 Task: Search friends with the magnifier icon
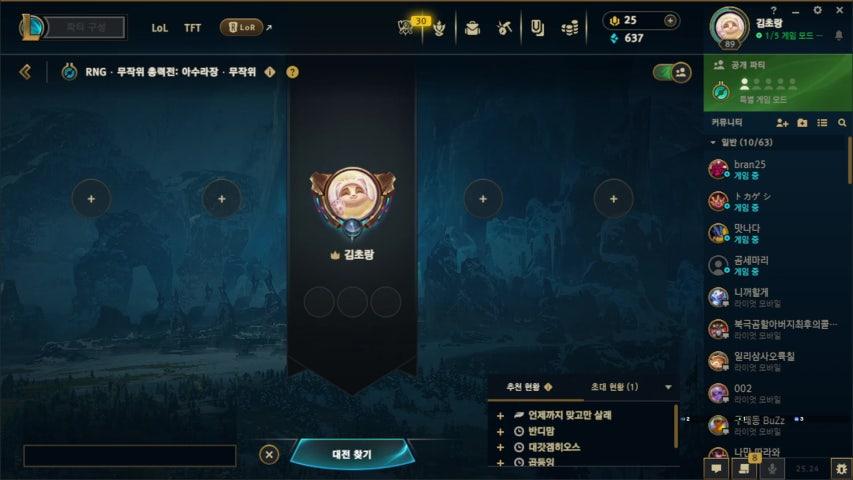842,123
